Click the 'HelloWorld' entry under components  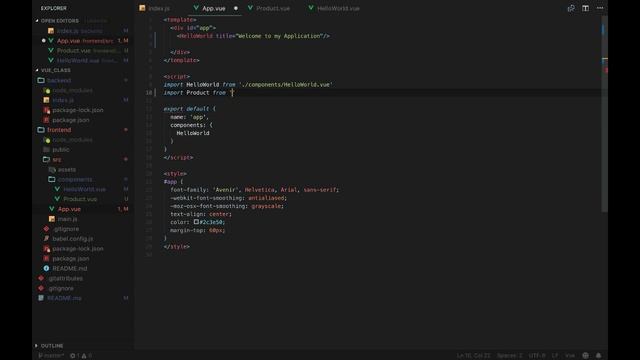(x=193, y=133)
